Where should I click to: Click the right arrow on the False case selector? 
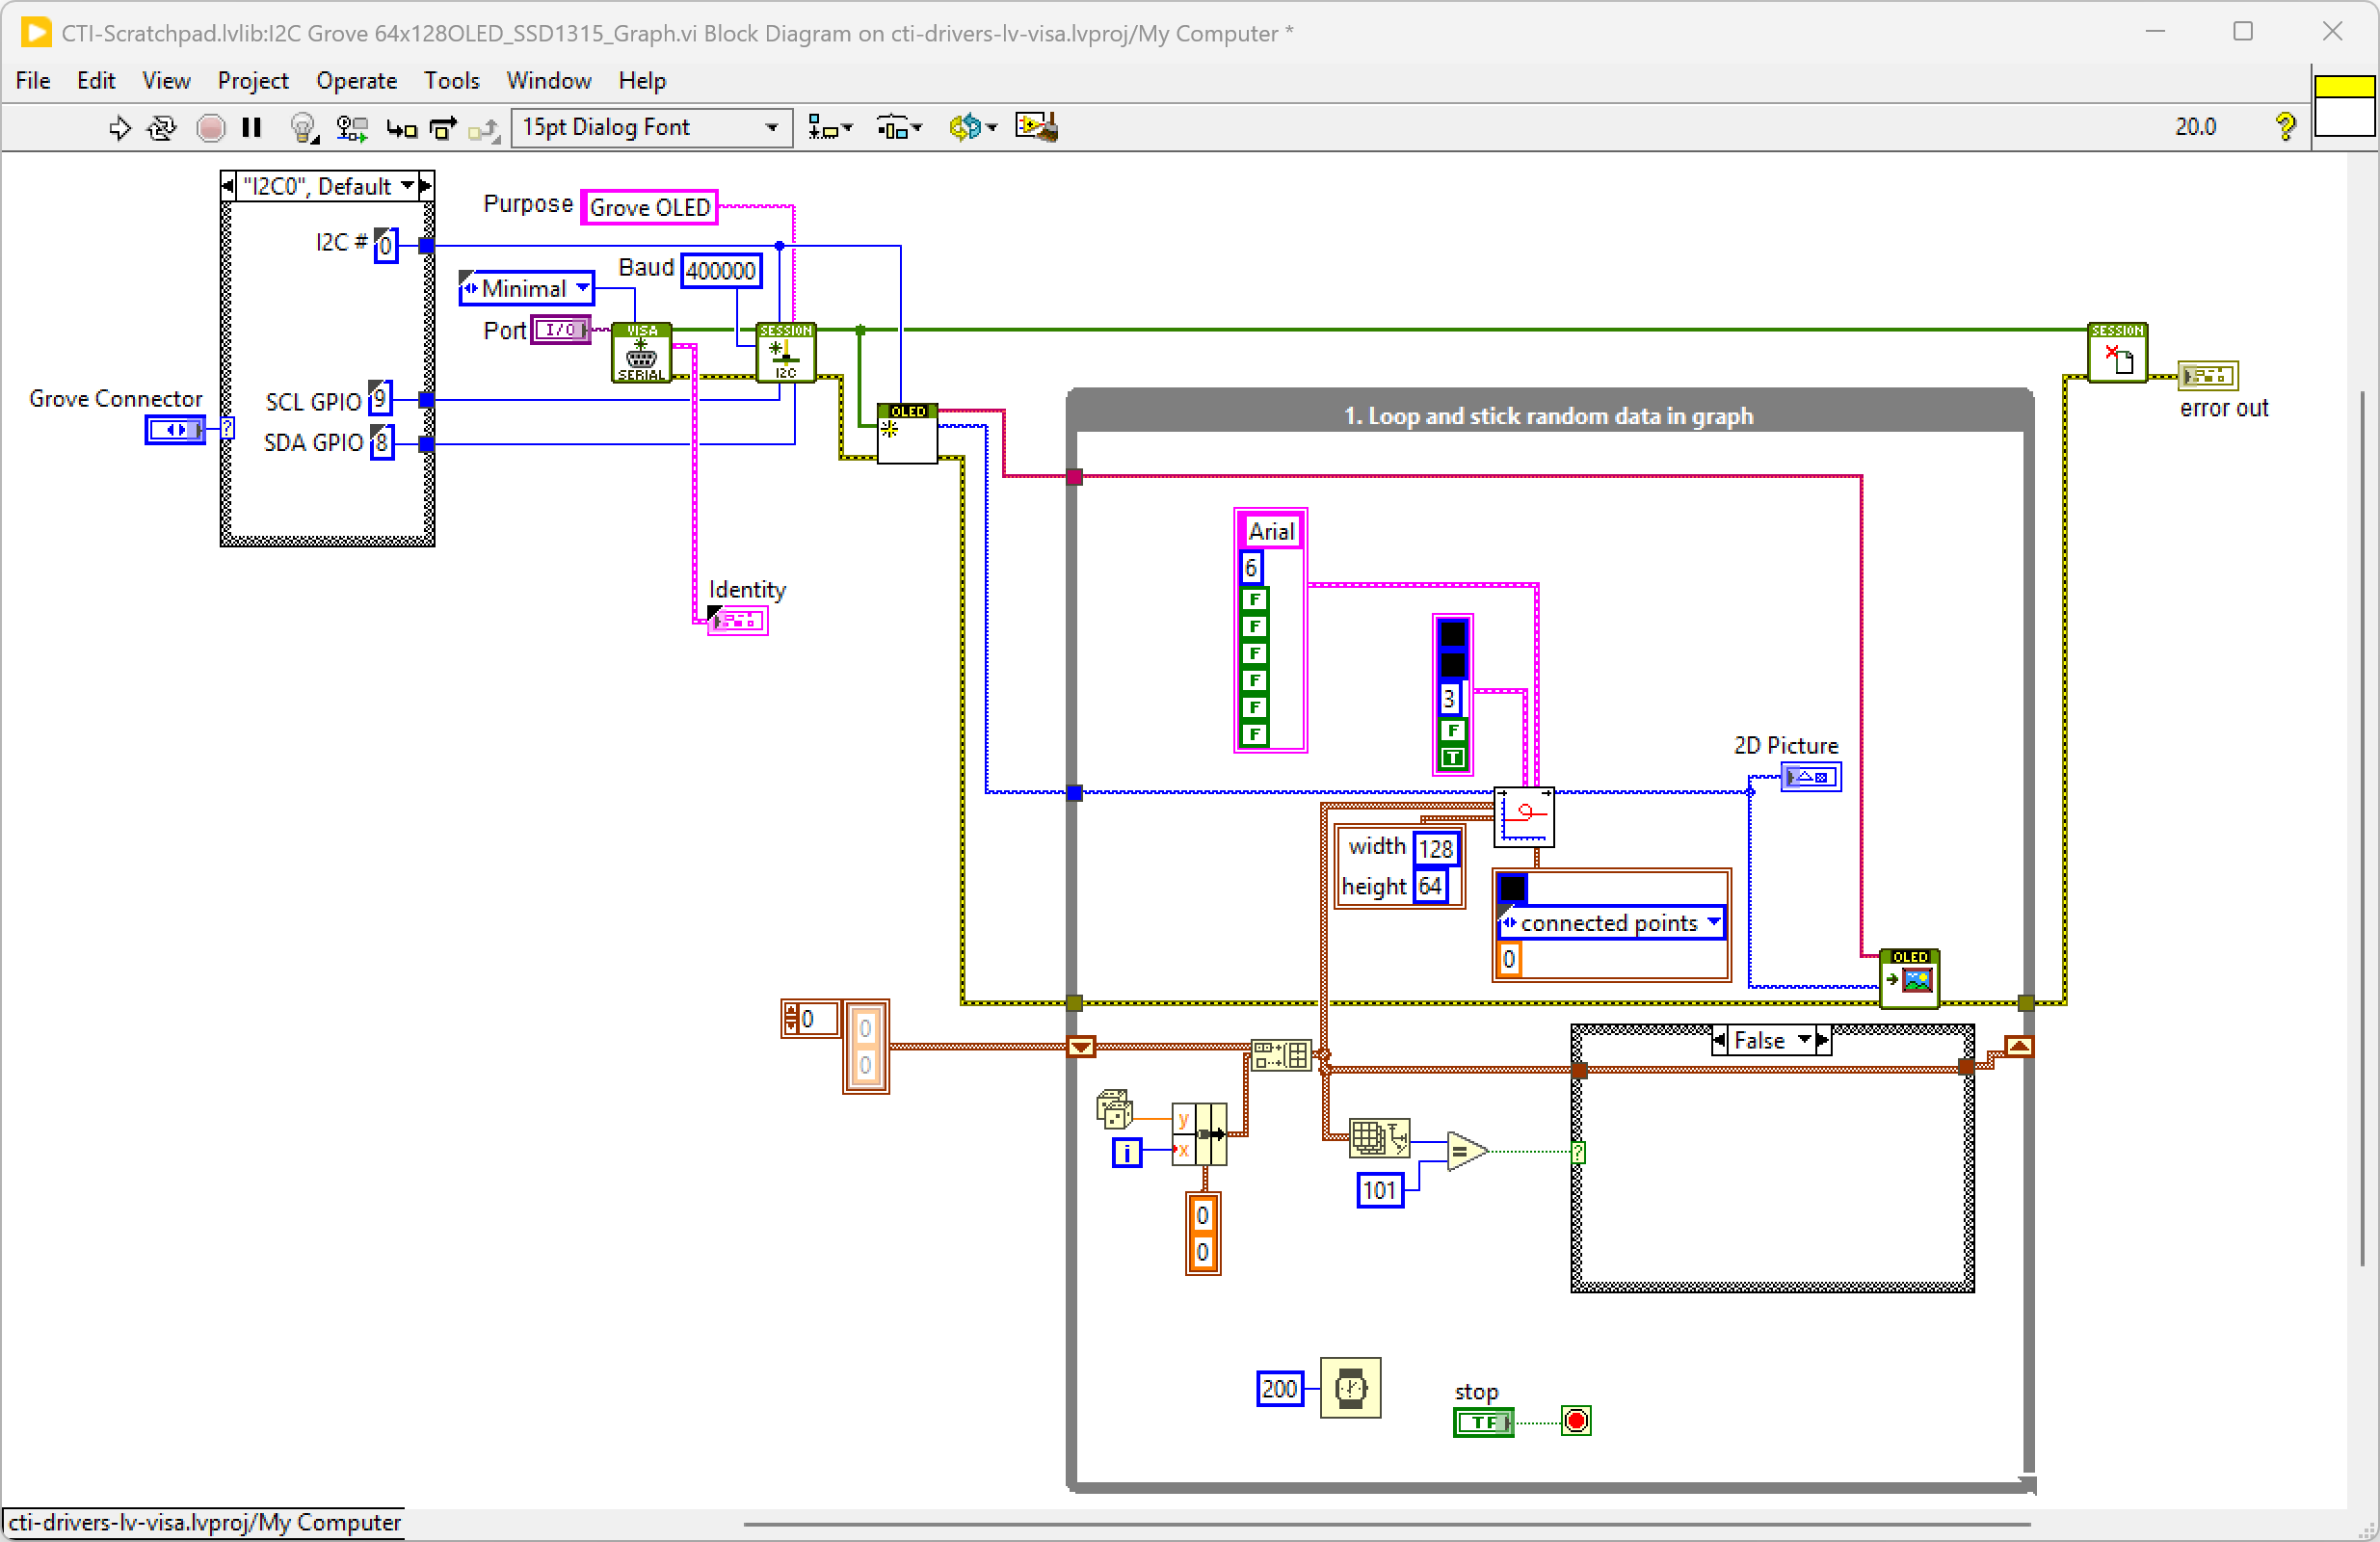[x=1824, y=1040]
